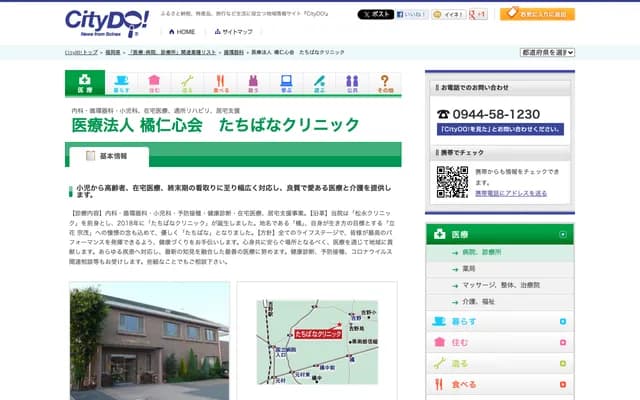Open 薬局 in the sidebar
Viewport: 640px width, 400px height.
click(x=469, y=269)
